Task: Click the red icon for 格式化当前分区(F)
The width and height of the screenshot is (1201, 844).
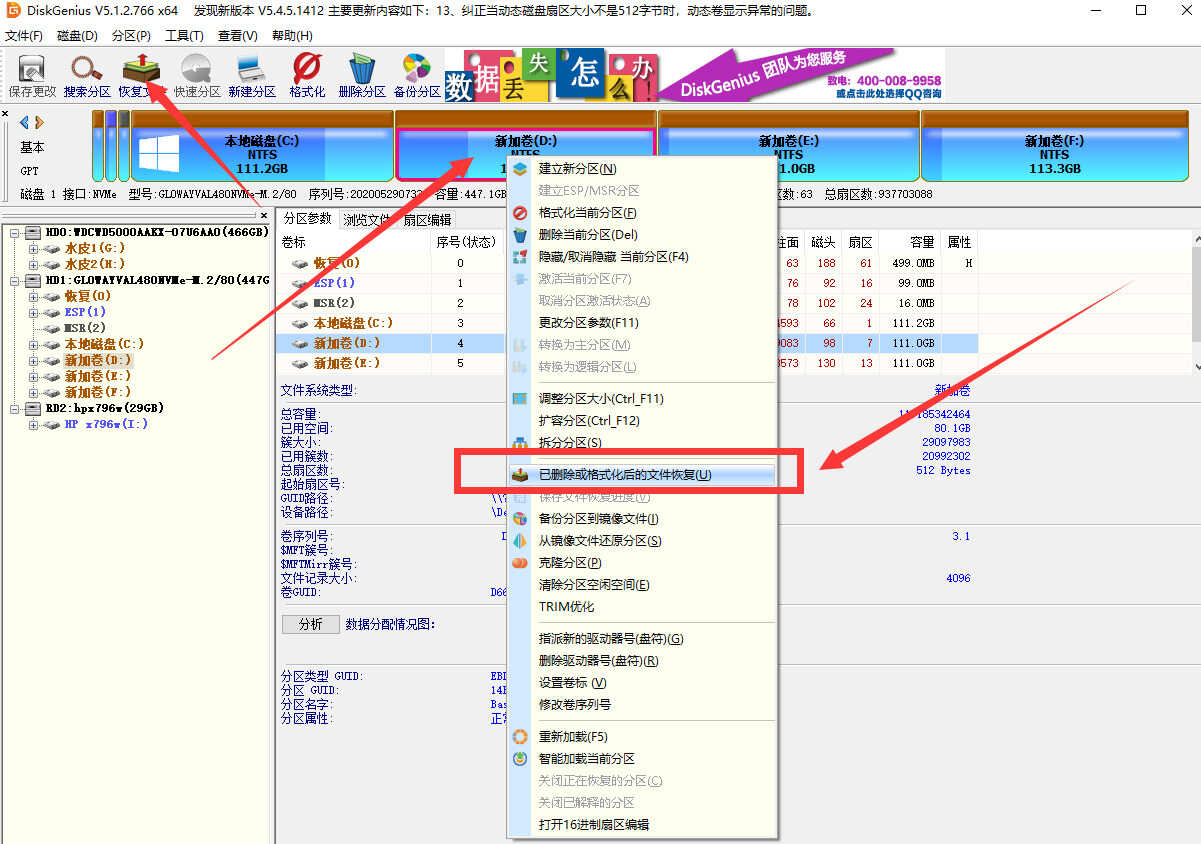Action: click(x=519, y=213)
